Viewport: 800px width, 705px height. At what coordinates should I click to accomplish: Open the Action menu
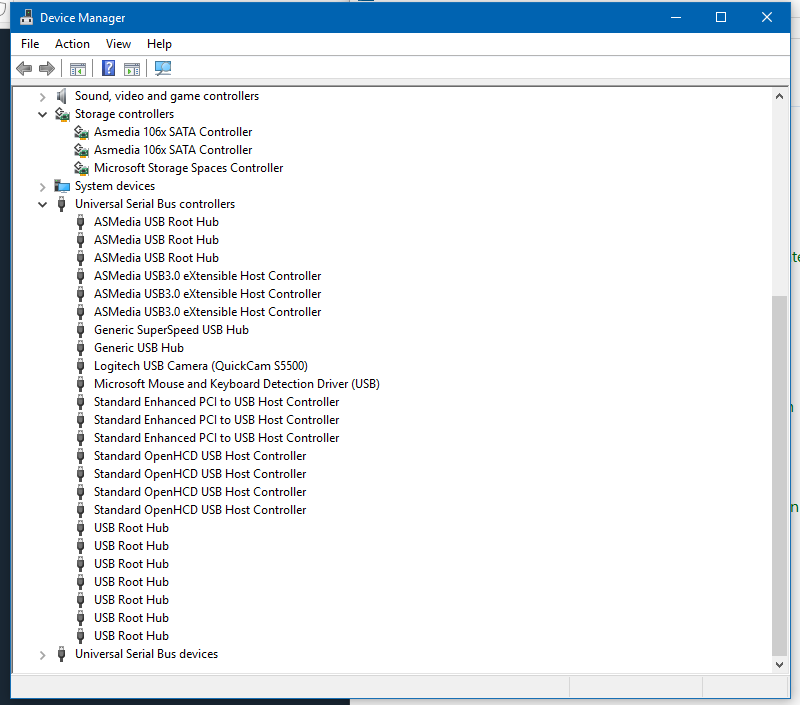[72, 44]
